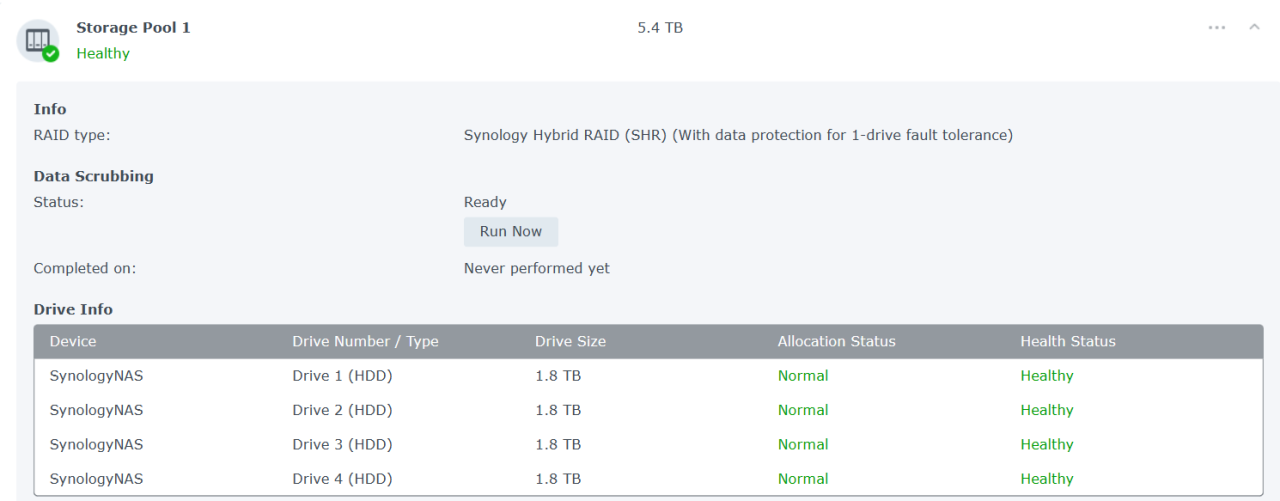
Task: Click Never performed yet completion text
Action: click(x=536, y=269)
